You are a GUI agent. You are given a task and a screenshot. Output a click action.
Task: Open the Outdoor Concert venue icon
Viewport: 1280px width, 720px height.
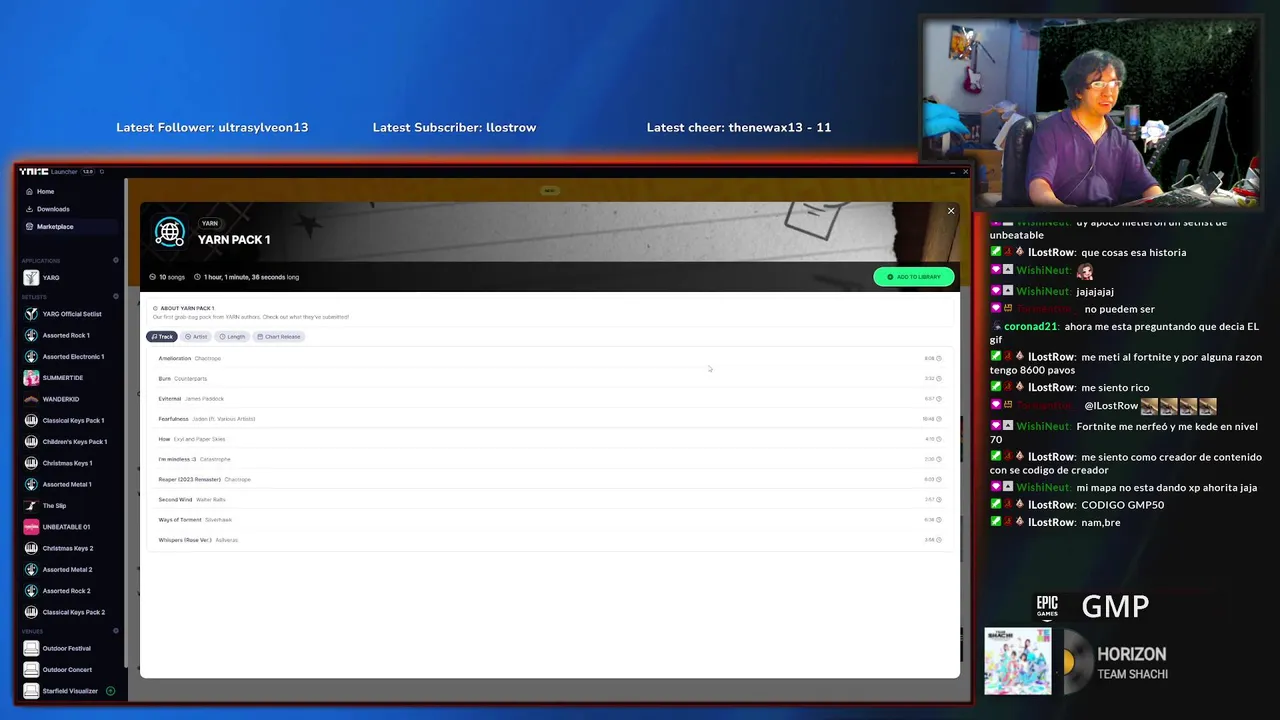pos(31,669)
